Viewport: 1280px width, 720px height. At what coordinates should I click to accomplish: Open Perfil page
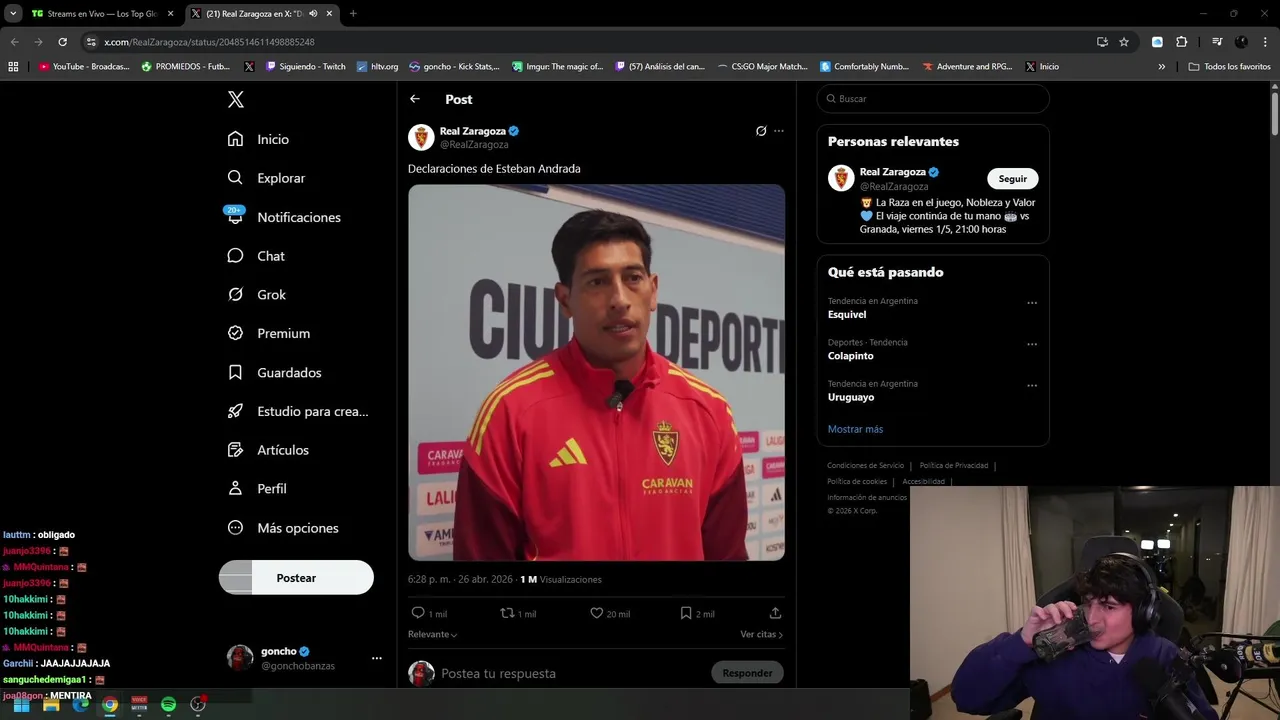257,489
